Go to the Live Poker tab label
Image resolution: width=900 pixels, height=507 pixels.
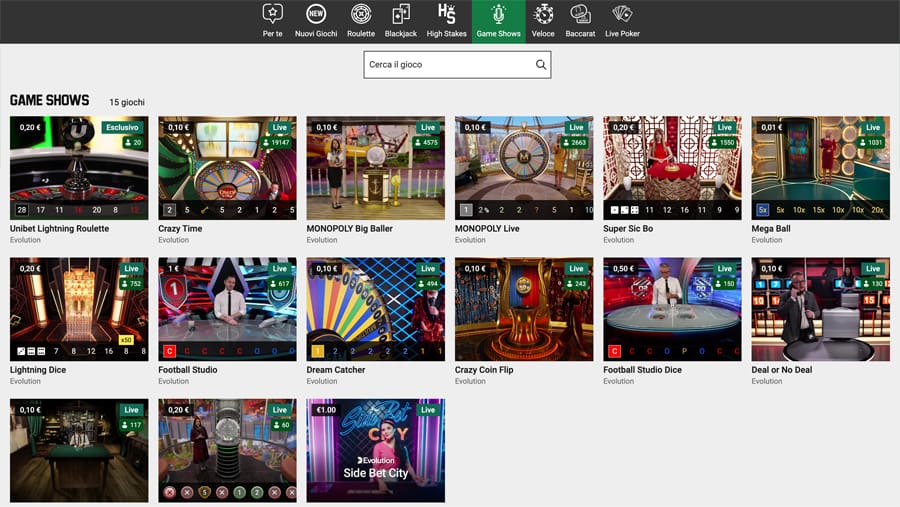click(x=622, y=34)
